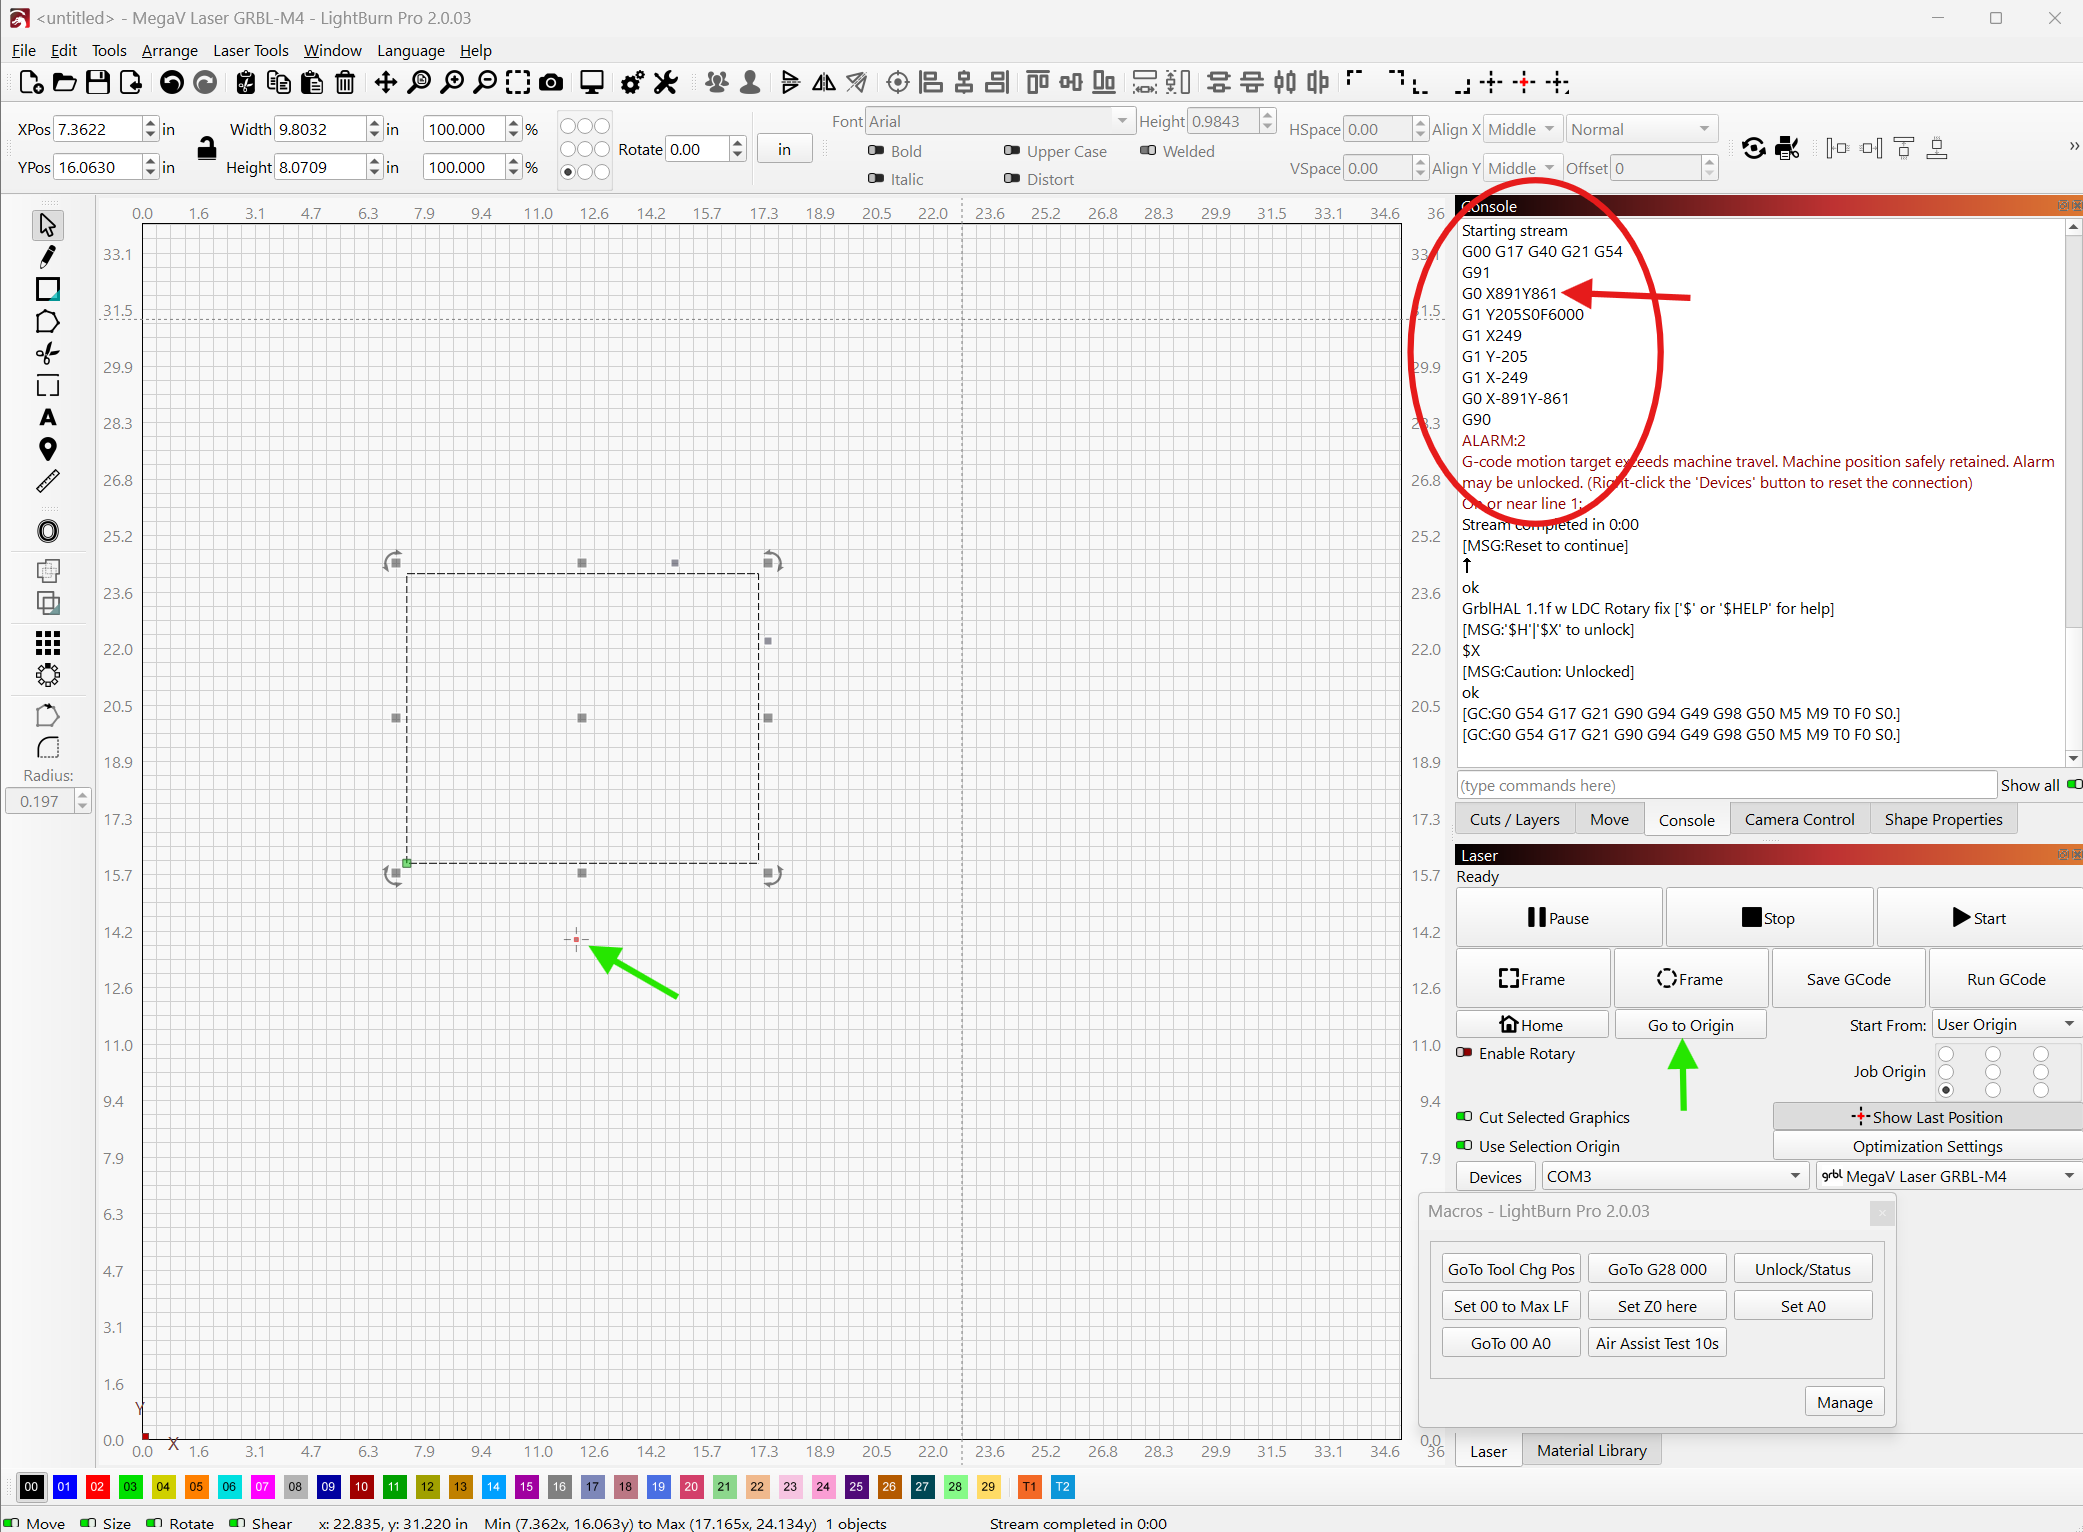Viewport: 2083px width, 1532px height.
Task: Select the Edit Nodes pencil tool
Action: (x=47, y=257)
